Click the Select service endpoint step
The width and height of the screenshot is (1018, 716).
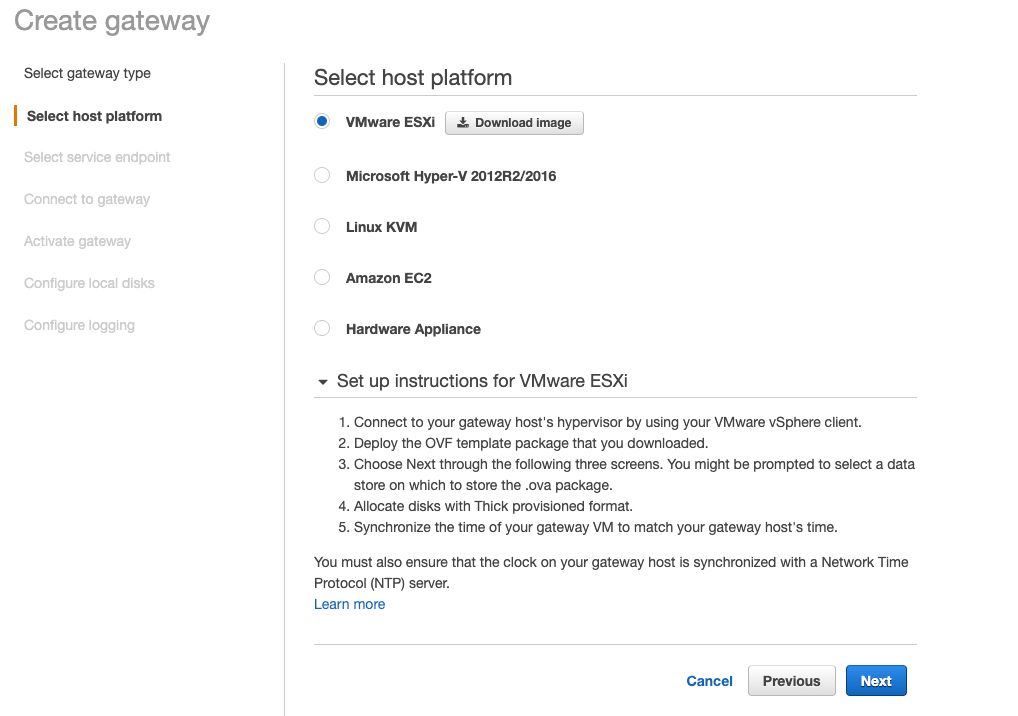(96, 157)
